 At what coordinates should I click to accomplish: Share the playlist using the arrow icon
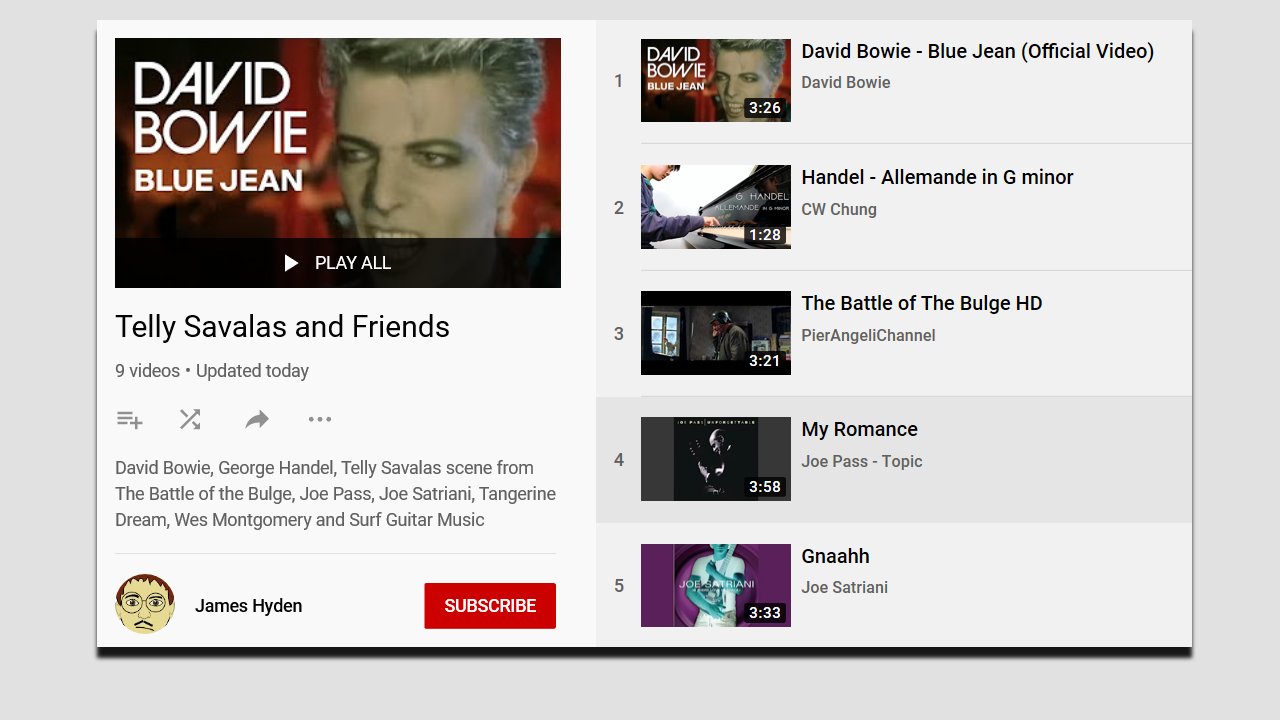click(x=257, y=420)
